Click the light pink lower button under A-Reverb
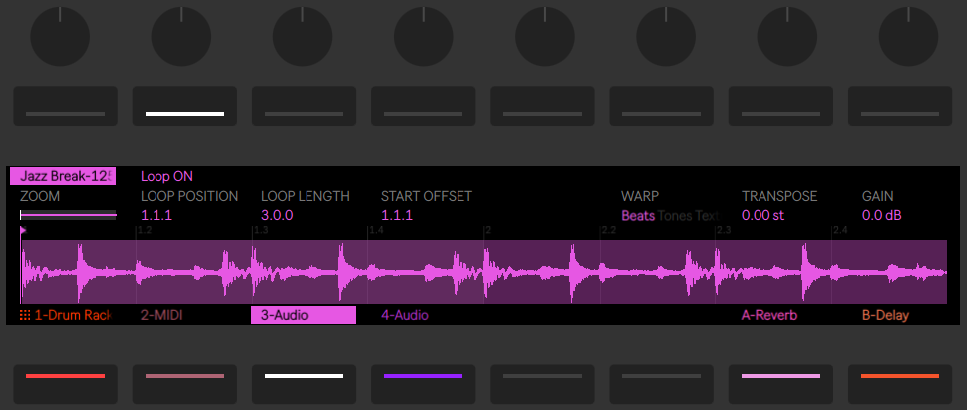This screenshot has width=967, height=410. (781, 383)
